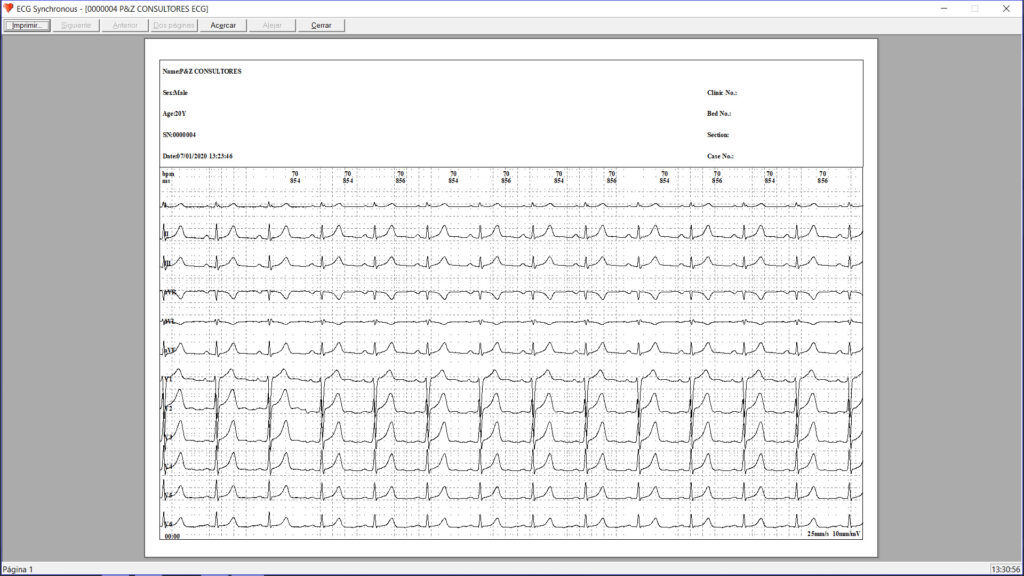The height and width of the screenshot is (576, 1024).
Task: Go to next page with Siguiente
Action: click(76, 25)
